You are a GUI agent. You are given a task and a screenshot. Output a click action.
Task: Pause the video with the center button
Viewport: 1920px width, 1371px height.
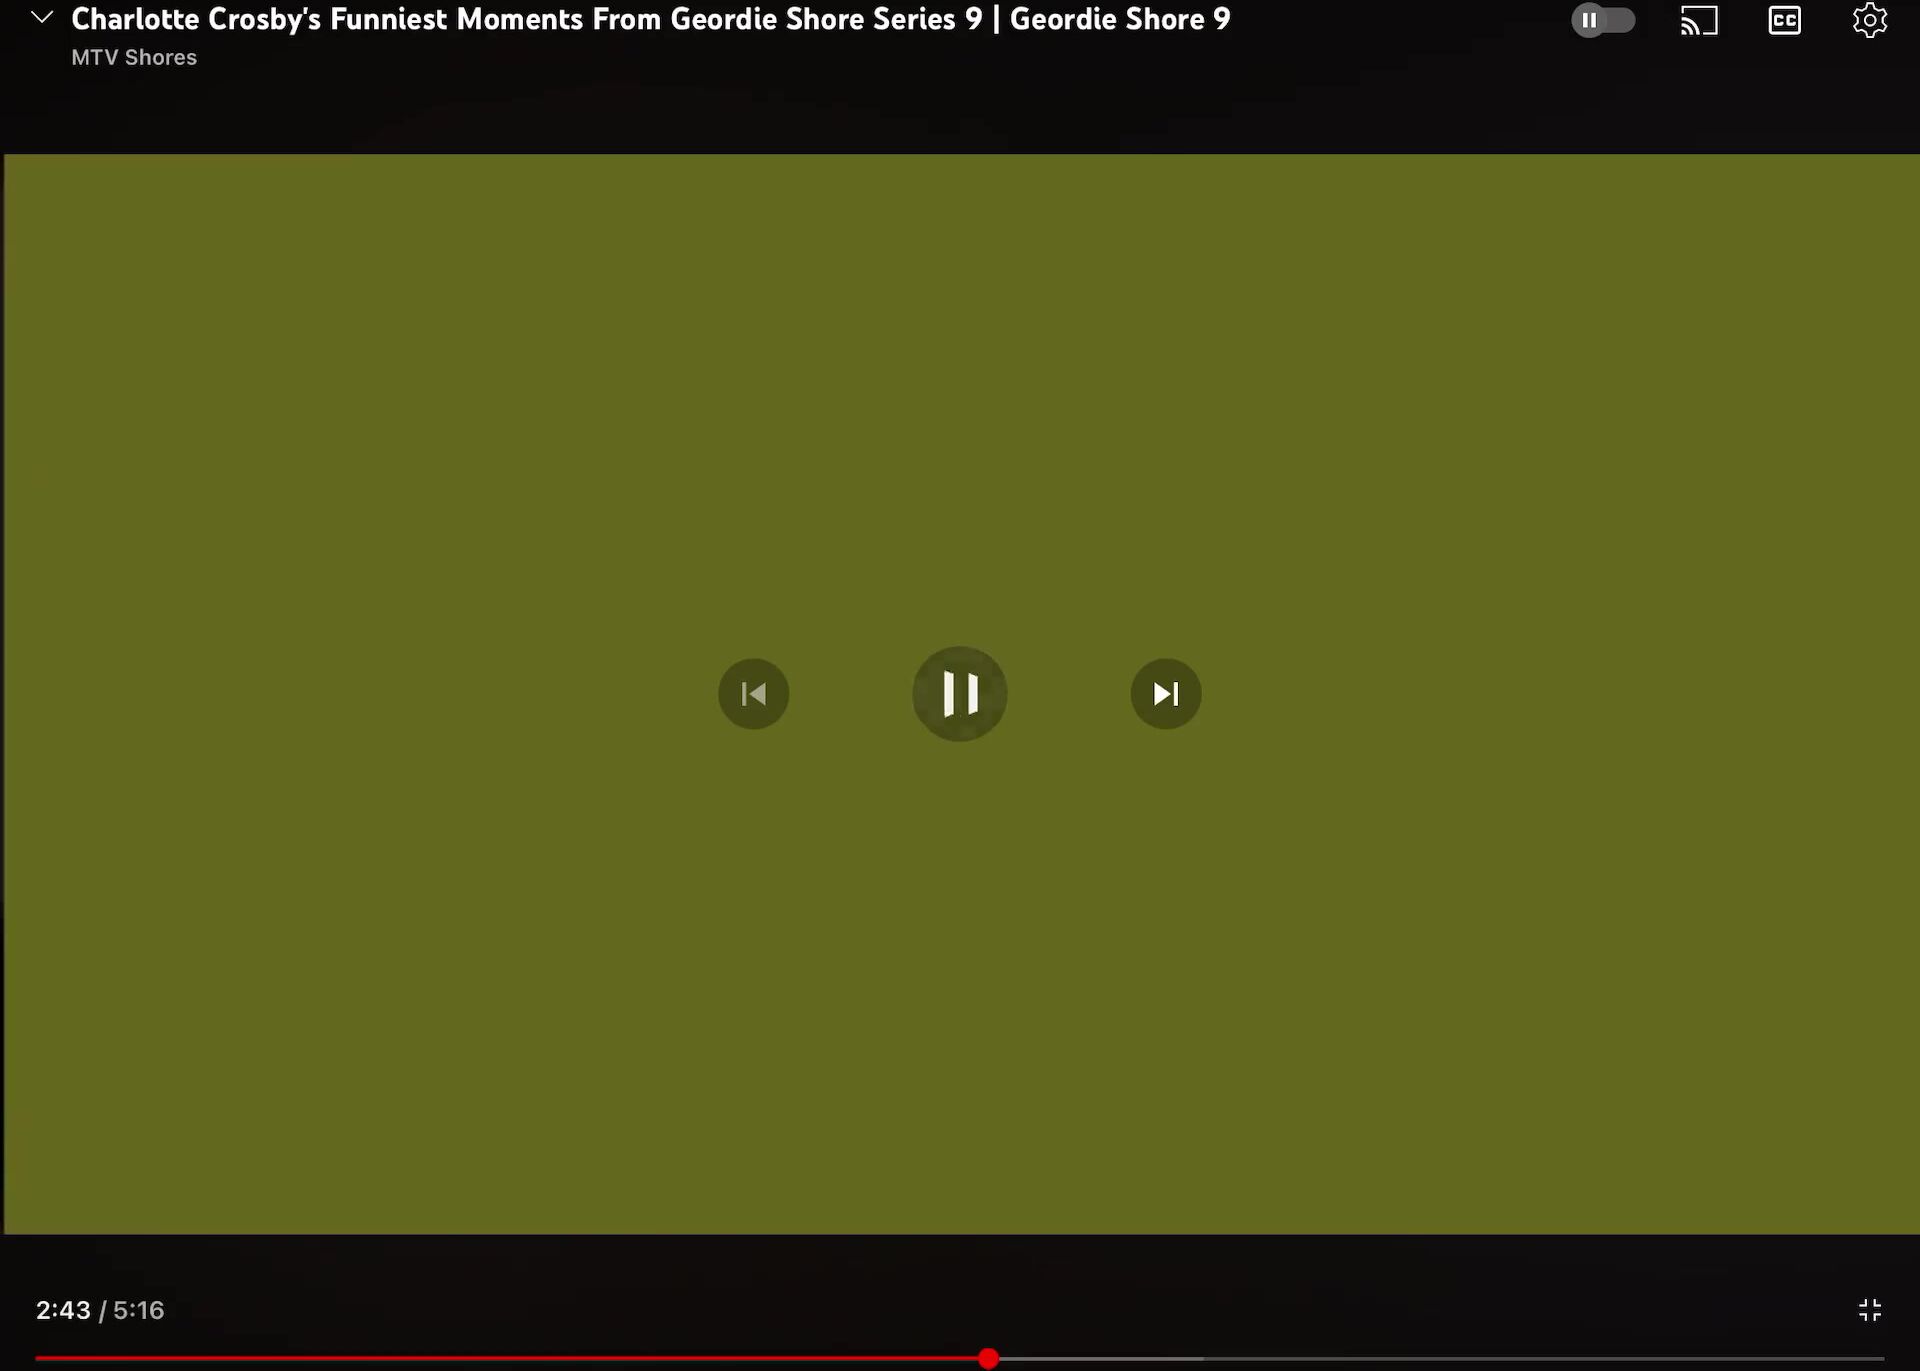coord(959,693)
